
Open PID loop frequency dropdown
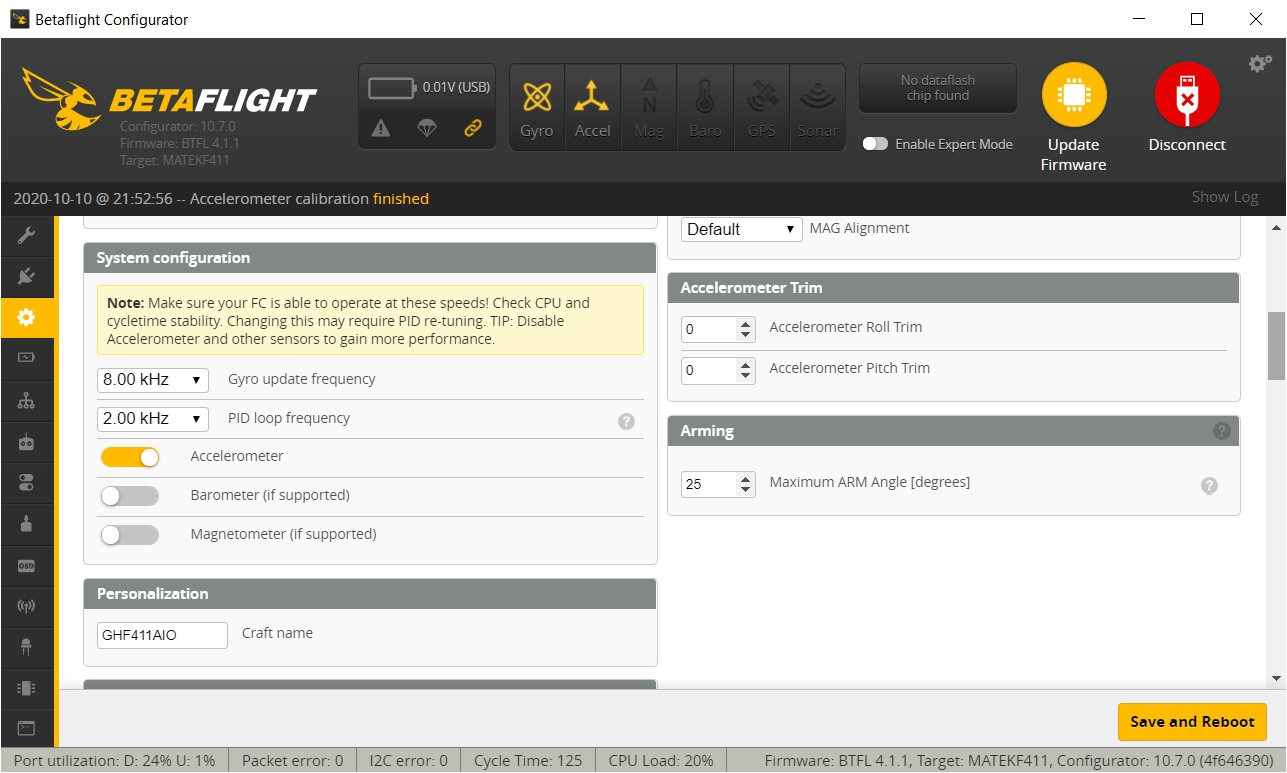(153, 419)
